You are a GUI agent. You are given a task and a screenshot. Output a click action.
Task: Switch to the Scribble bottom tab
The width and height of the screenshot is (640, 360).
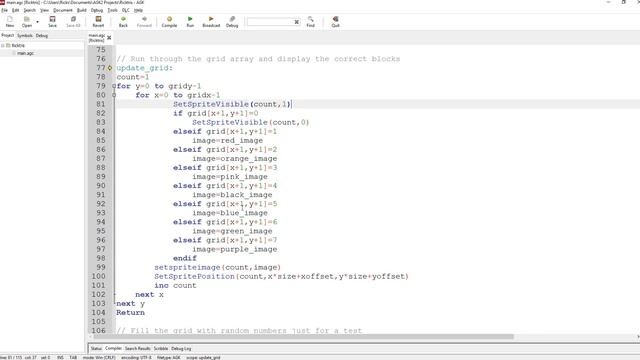pos(161,349)
